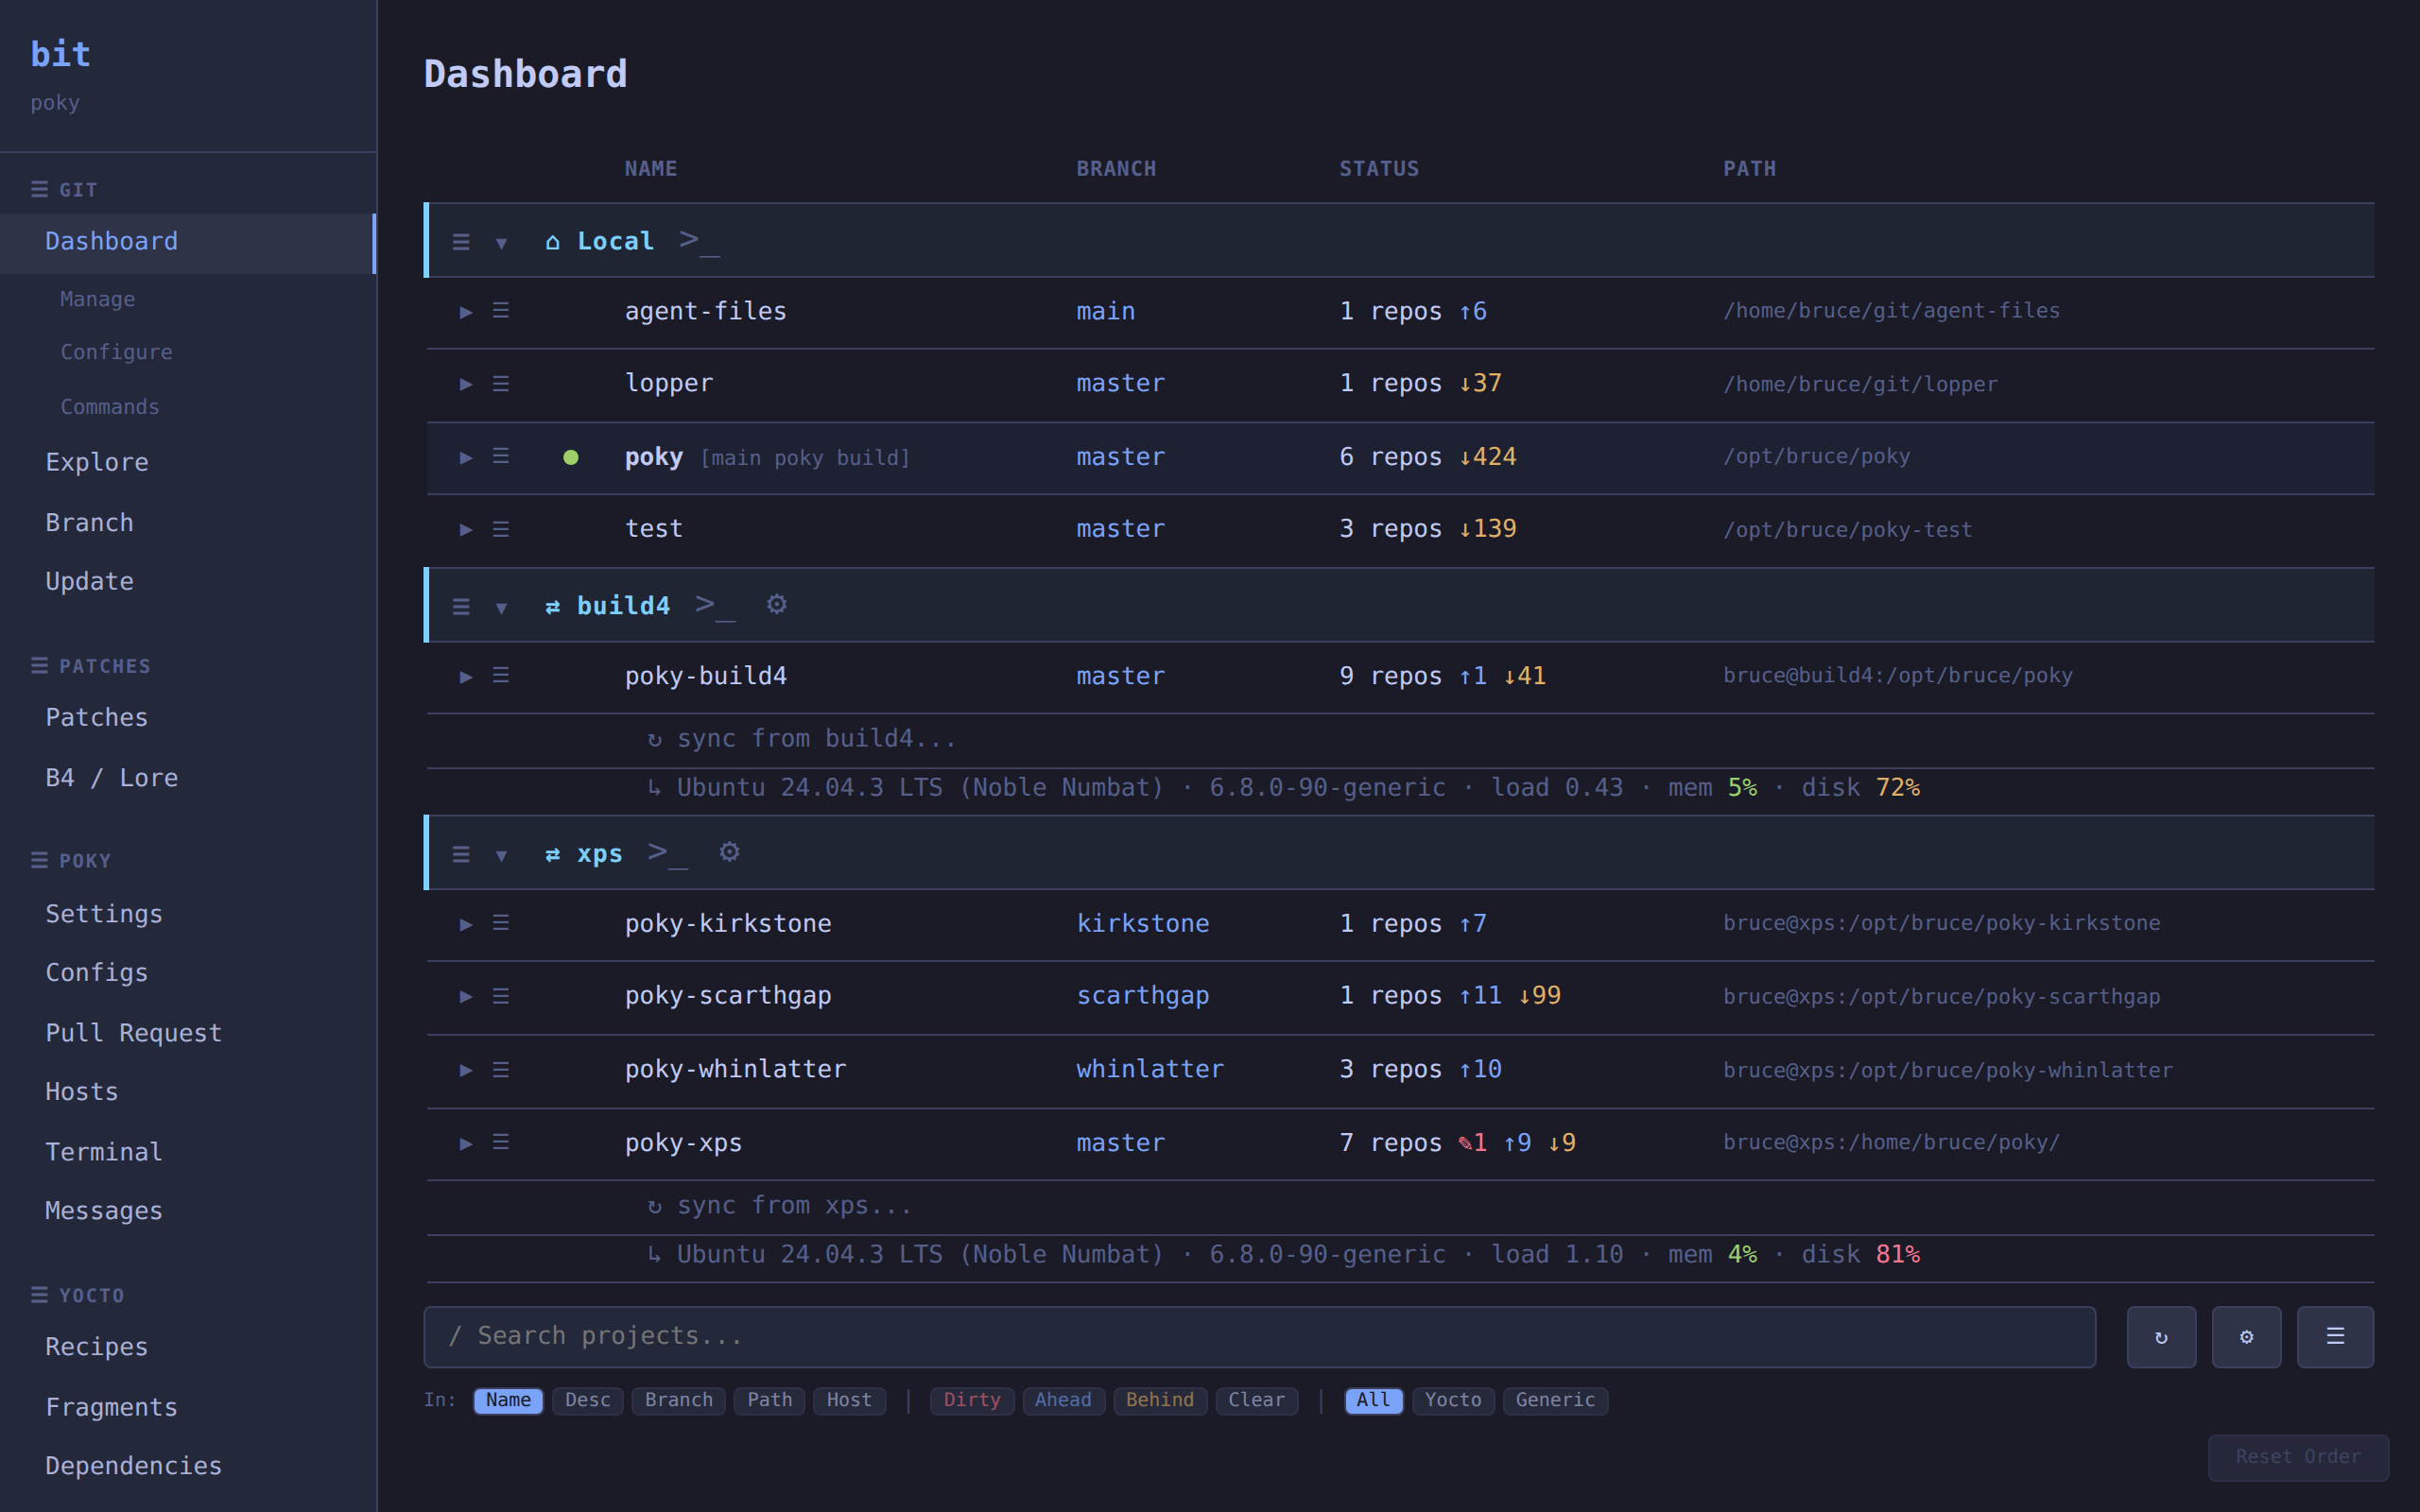This screenshot has height=1512, width=2420.
Task: Open Manage under Dashboard
Action: click(98, 299)
